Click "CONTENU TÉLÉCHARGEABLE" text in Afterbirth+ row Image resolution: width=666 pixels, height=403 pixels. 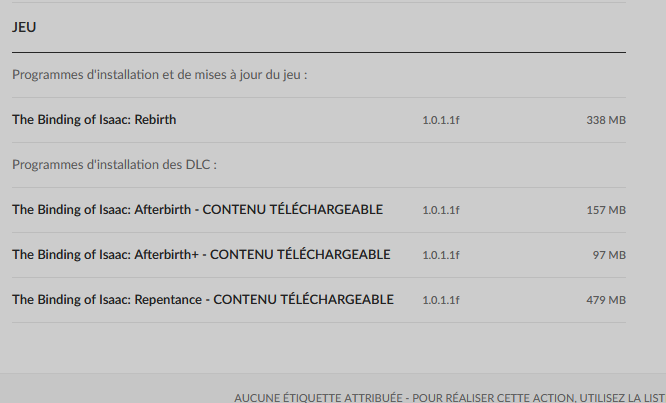pos(300,255)
